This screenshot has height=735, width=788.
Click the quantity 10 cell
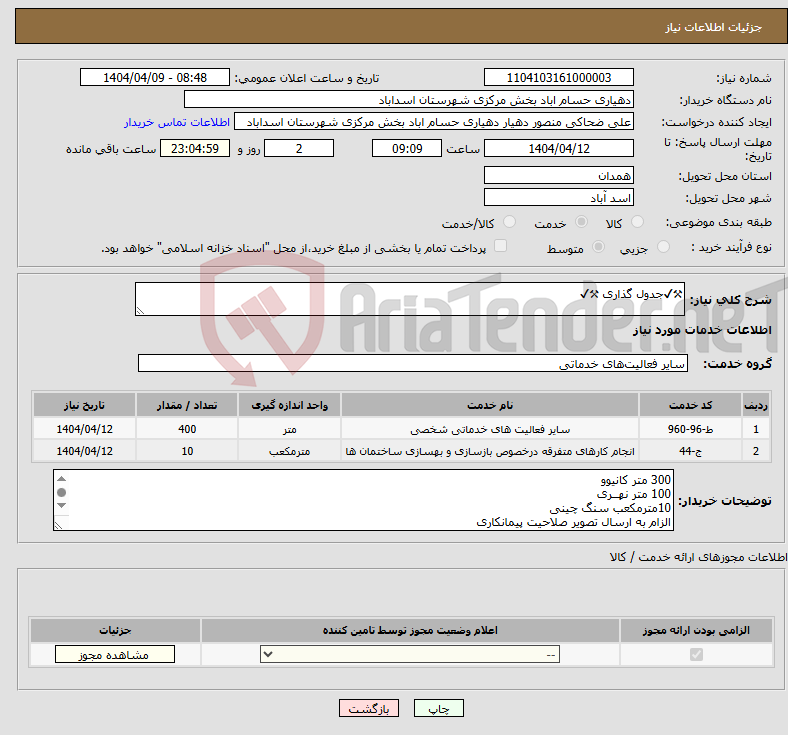187,451
